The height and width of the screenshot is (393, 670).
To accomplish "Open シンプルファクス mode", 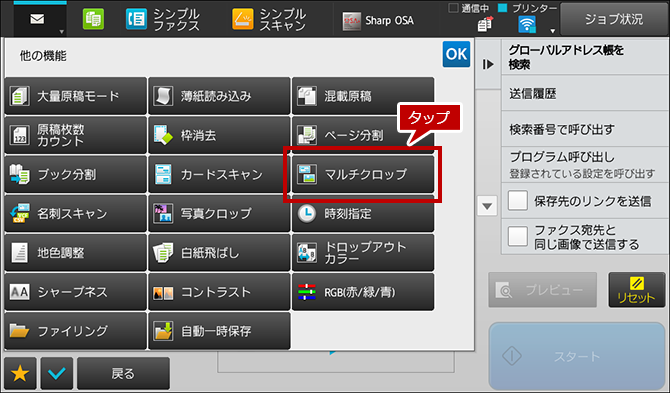I will pyautogui.click(x=162, y=20).
